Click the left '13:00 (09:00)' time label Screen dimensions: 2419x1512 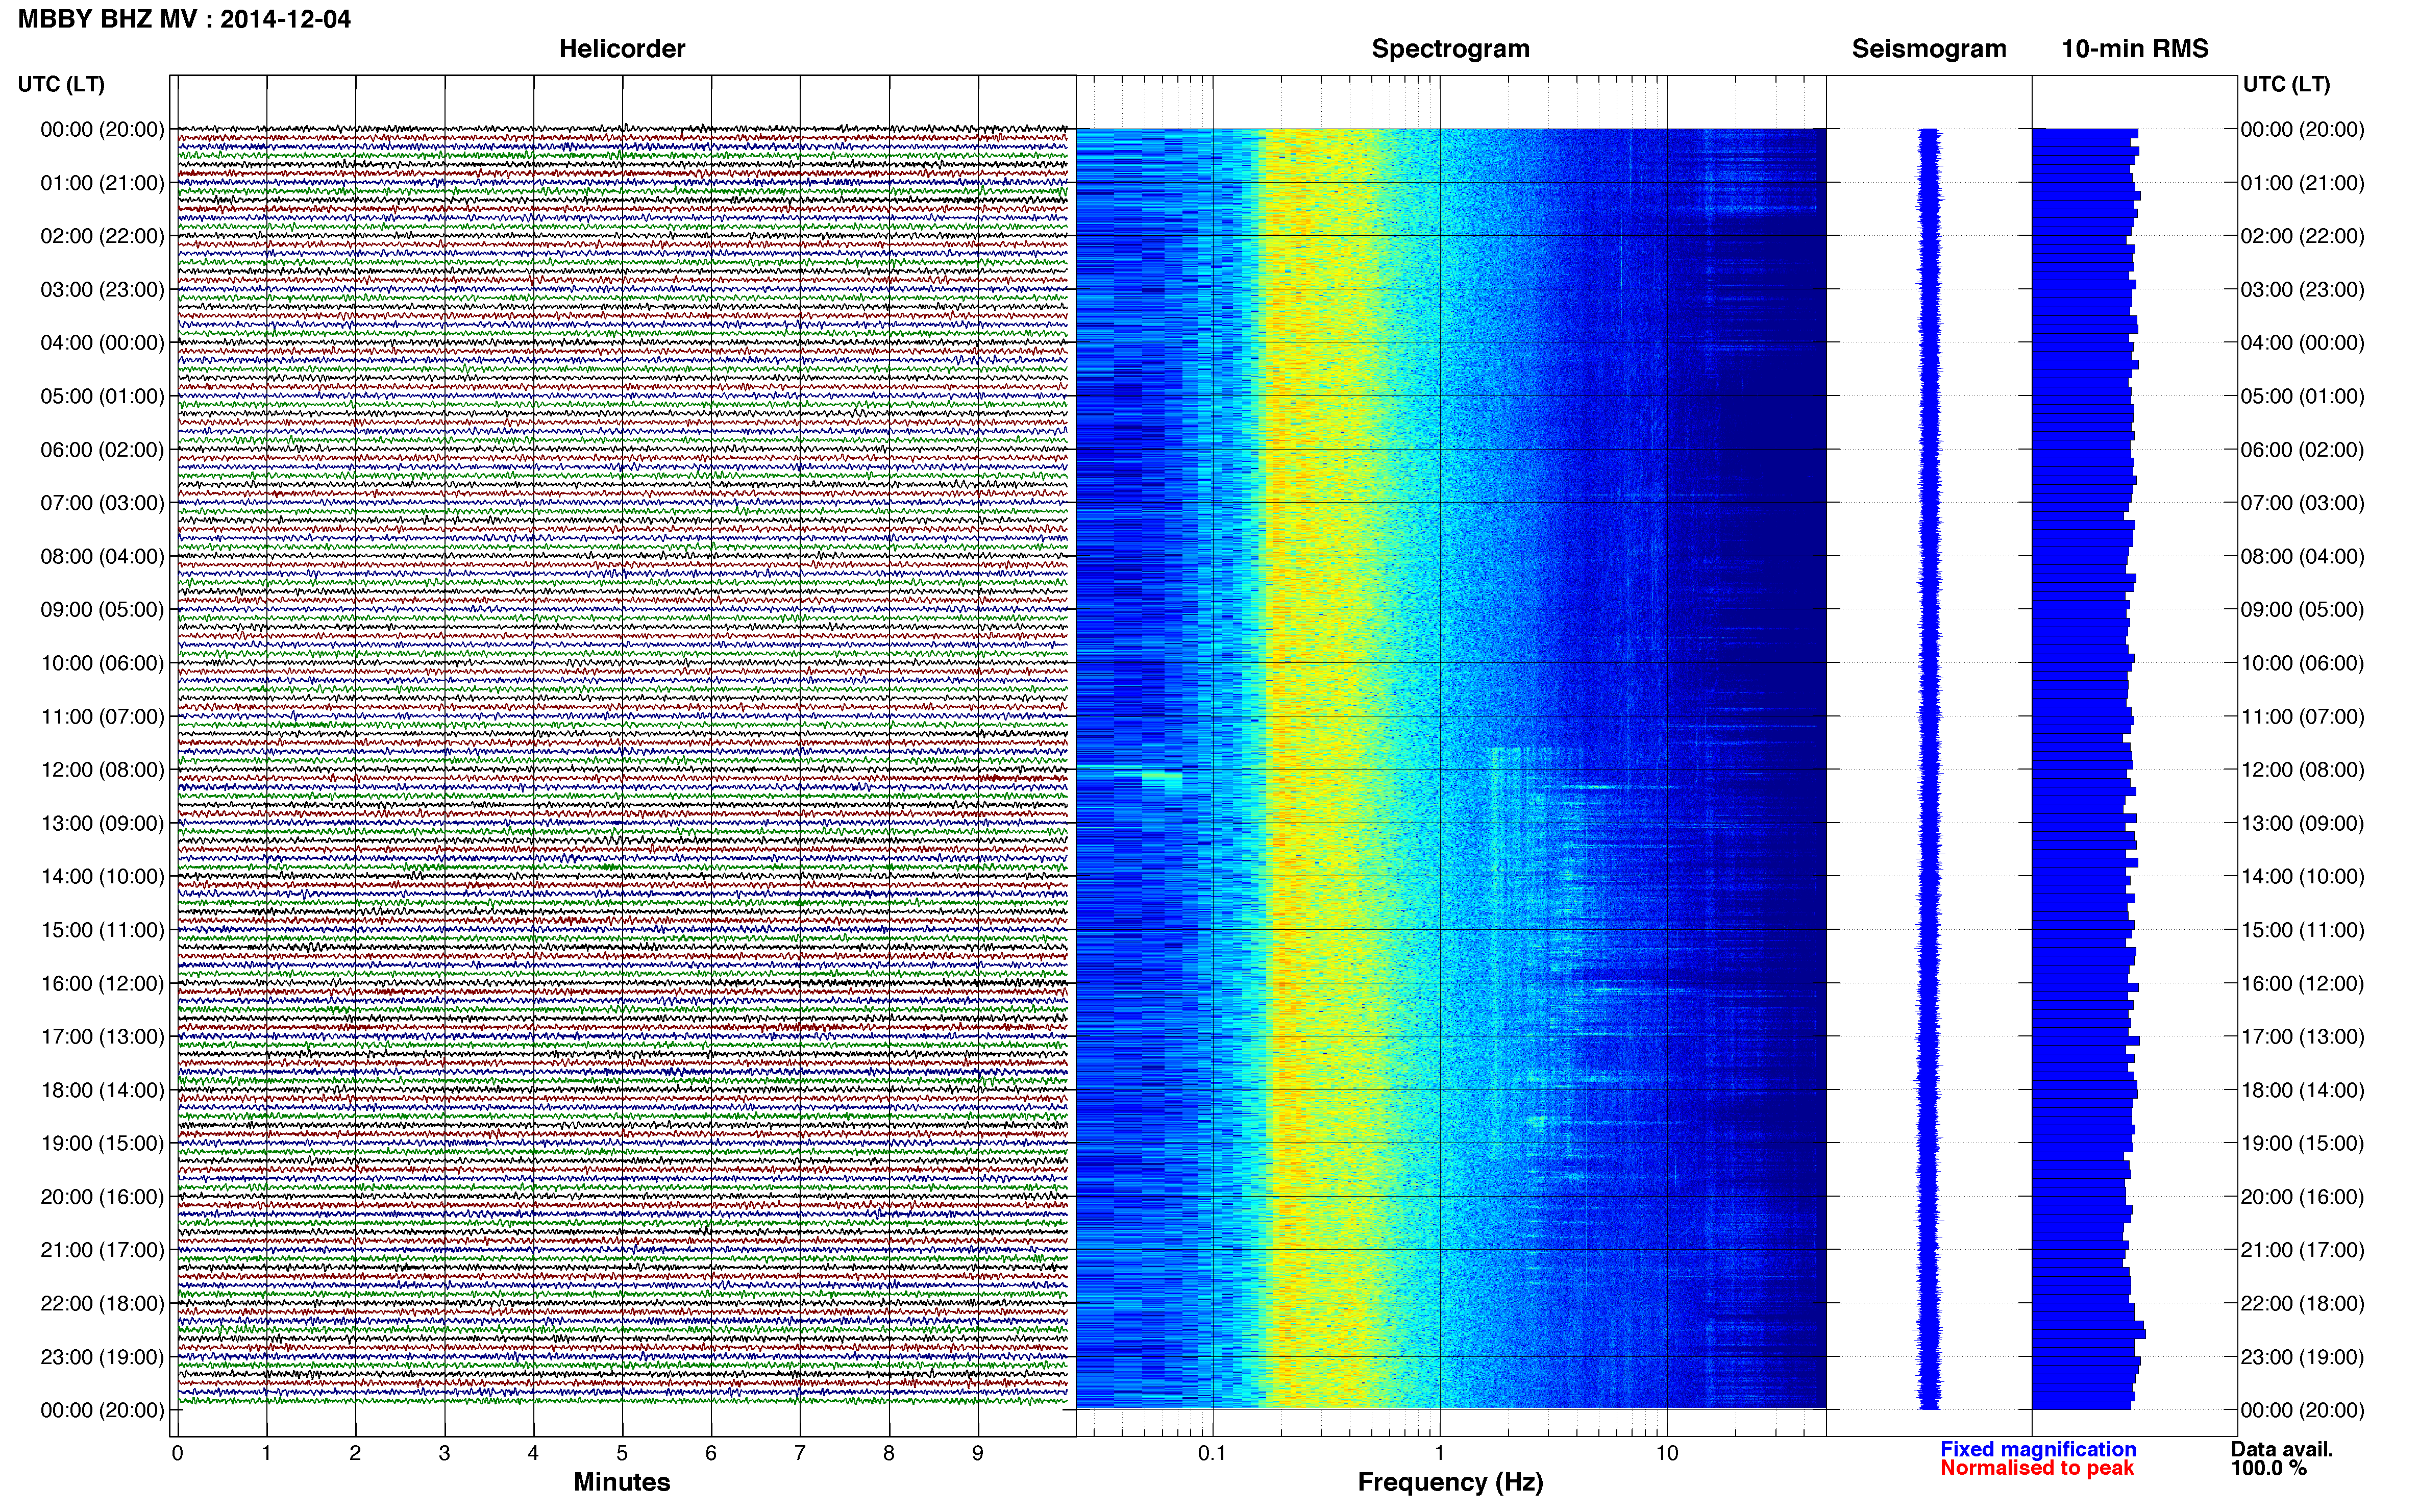[x=102, y=823]
